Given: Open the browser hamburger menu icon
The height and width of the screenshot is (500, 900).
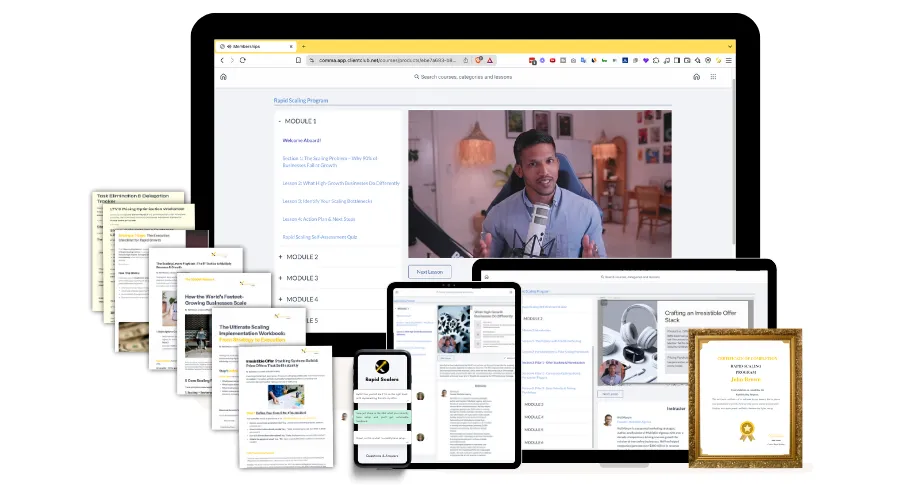Looking at the screenshot, I should coord(728,60).
